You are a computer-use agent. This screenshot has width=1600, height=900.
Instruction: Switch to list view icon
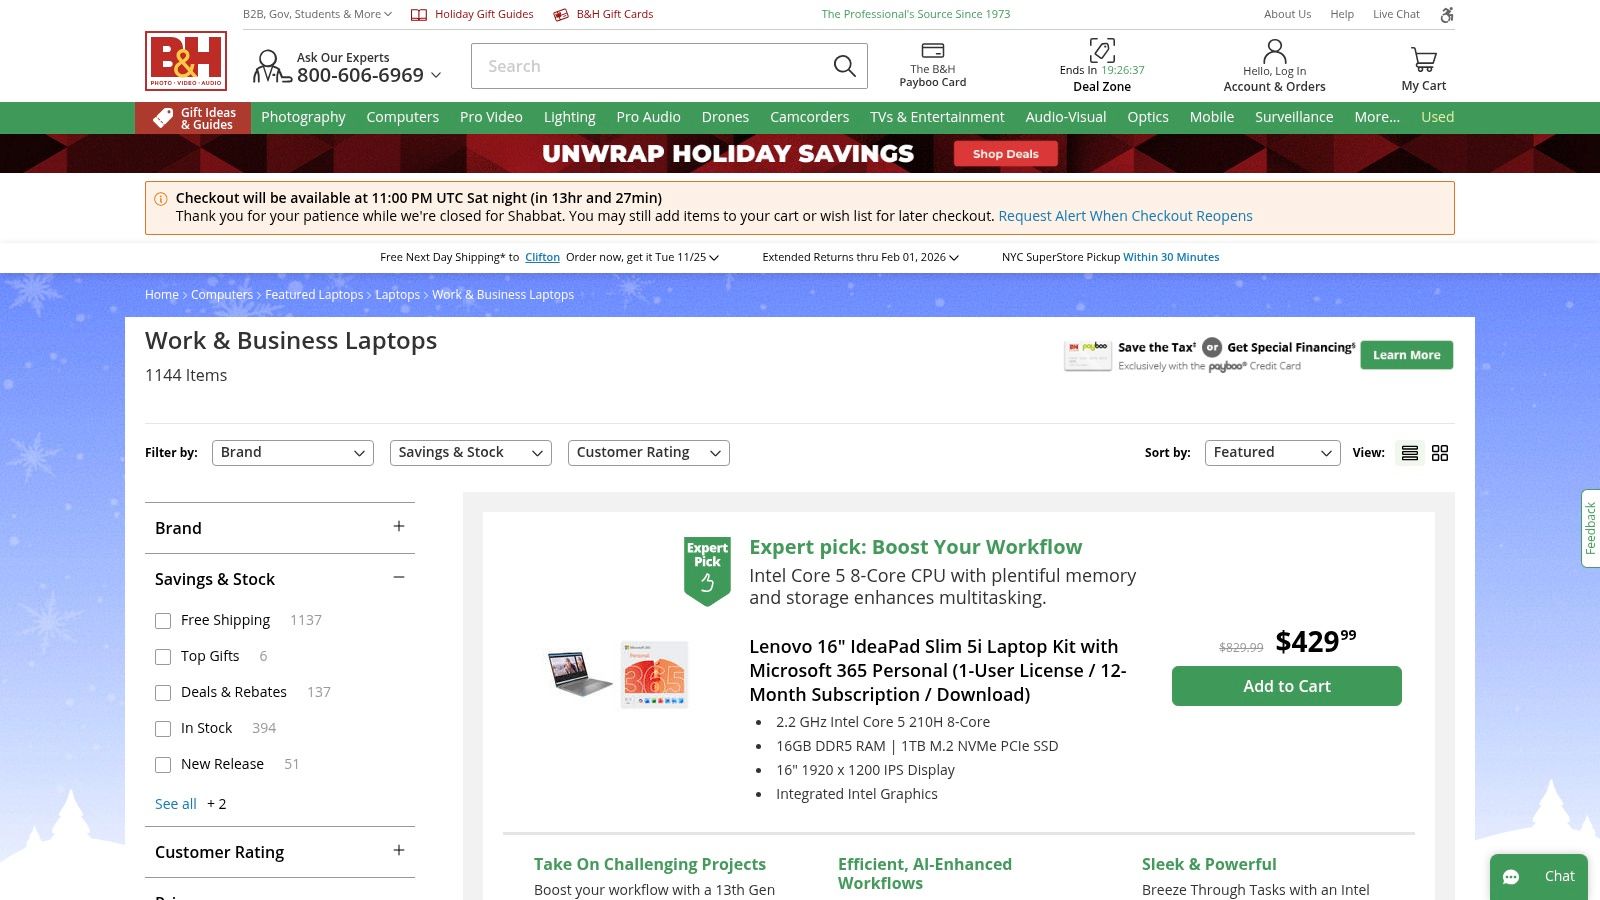point(1410,453)
